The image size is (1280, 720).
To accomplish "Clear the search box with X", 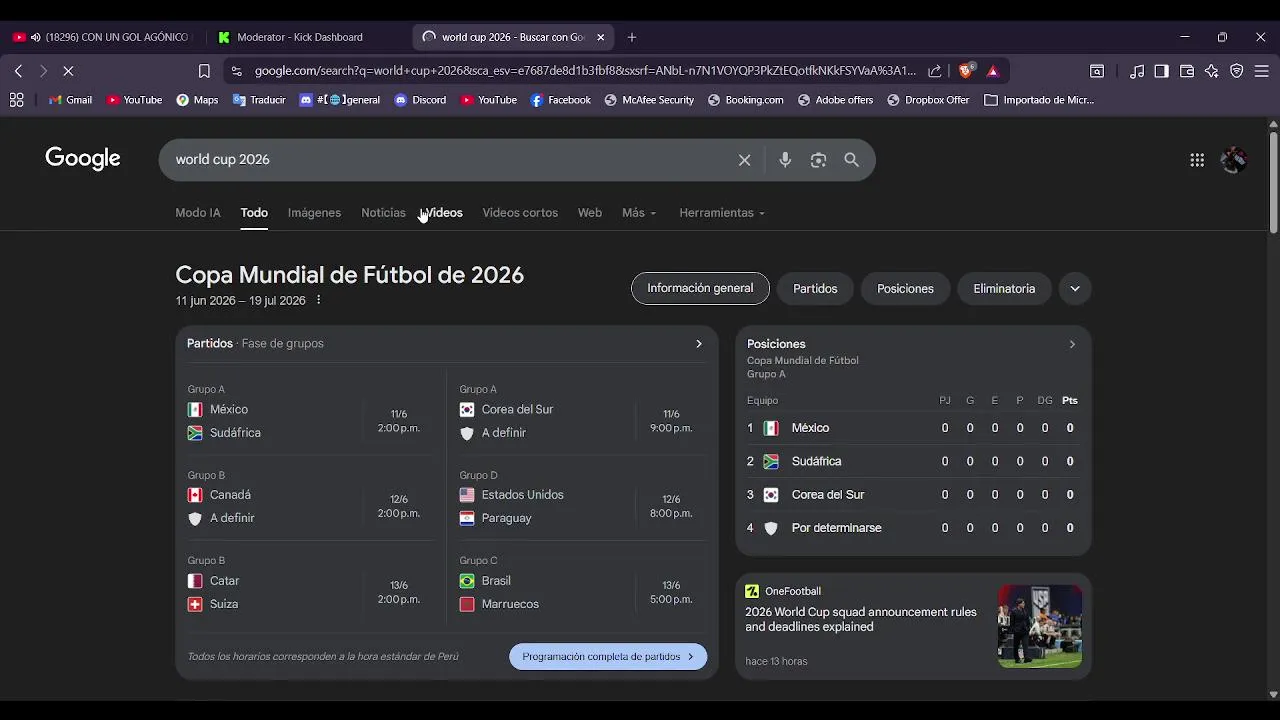I will click(x=744, y=160).
